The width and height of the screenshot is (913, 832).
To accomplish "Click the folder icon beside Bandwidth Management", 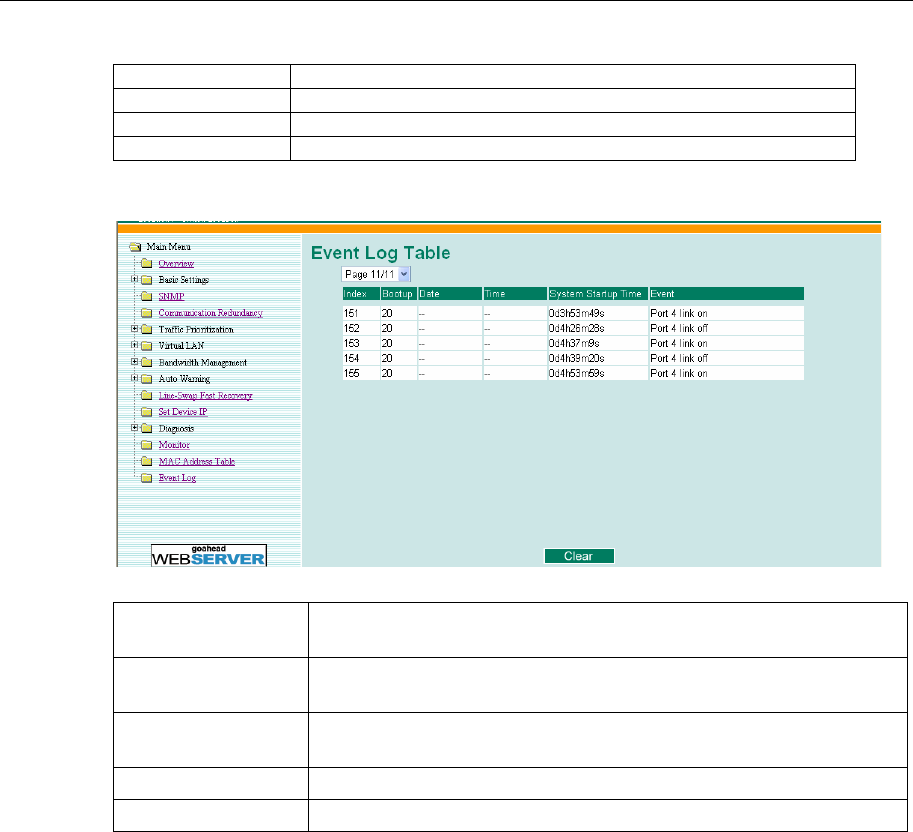I will (x=147, y=363).
